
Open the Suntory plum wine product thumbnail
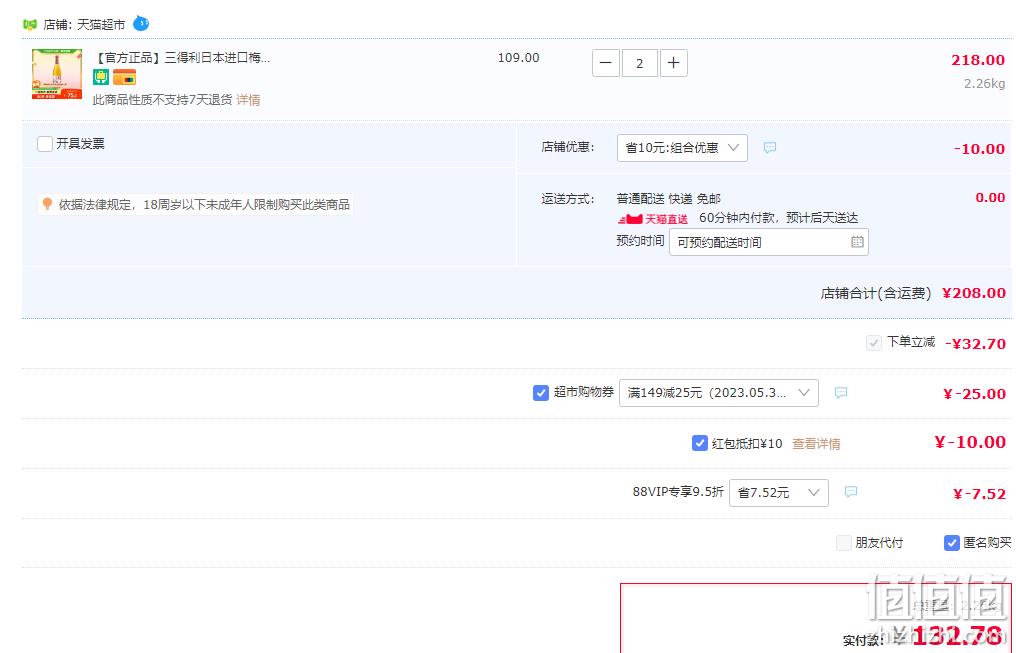pyautogui.click(x=57, y=74)
